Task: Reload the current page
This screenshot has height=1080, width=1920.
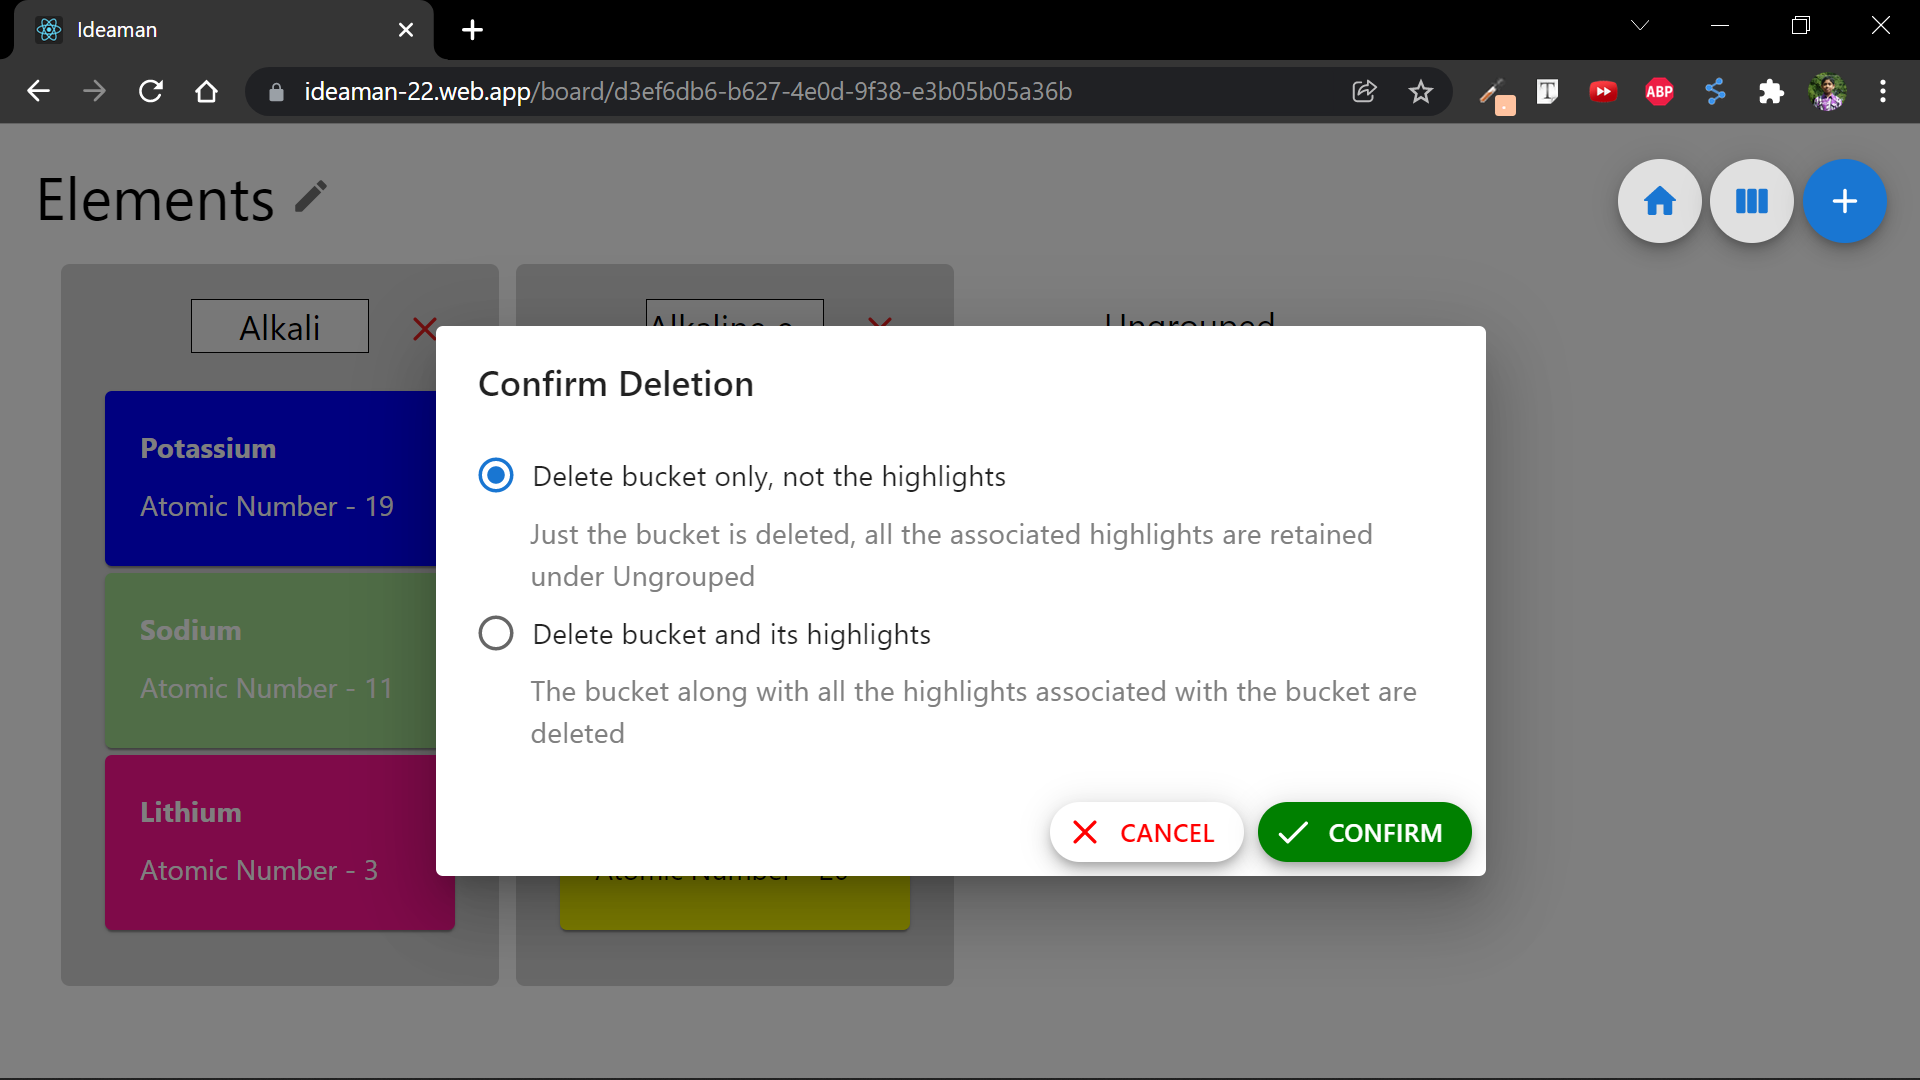Action: (x=150, y=91)
